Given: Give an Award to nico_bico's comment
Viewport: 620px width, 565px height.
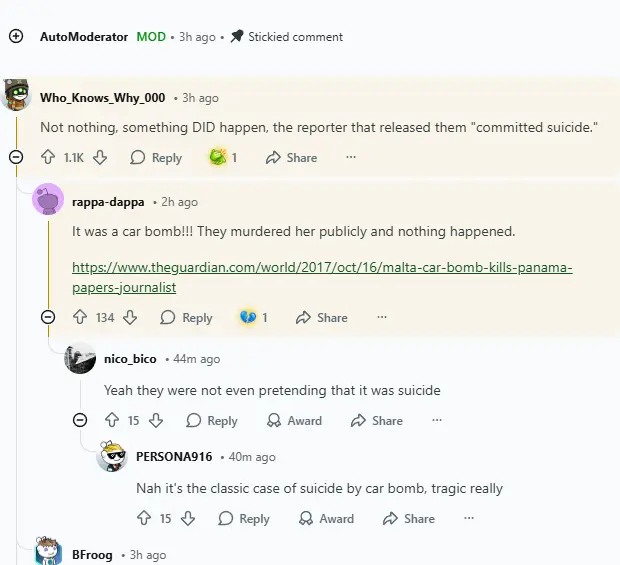Looking at the screenshot, I should click(x=294, y=420).
